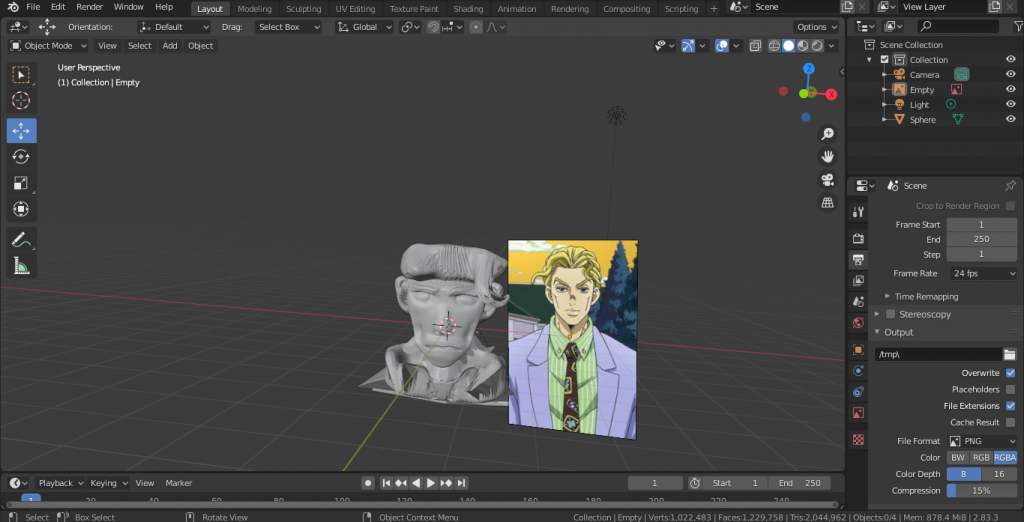Hide the Empty object in outliner
Image resolution: width=1024 pixels, height=522 pixels.
click(x=1010, y=89)
